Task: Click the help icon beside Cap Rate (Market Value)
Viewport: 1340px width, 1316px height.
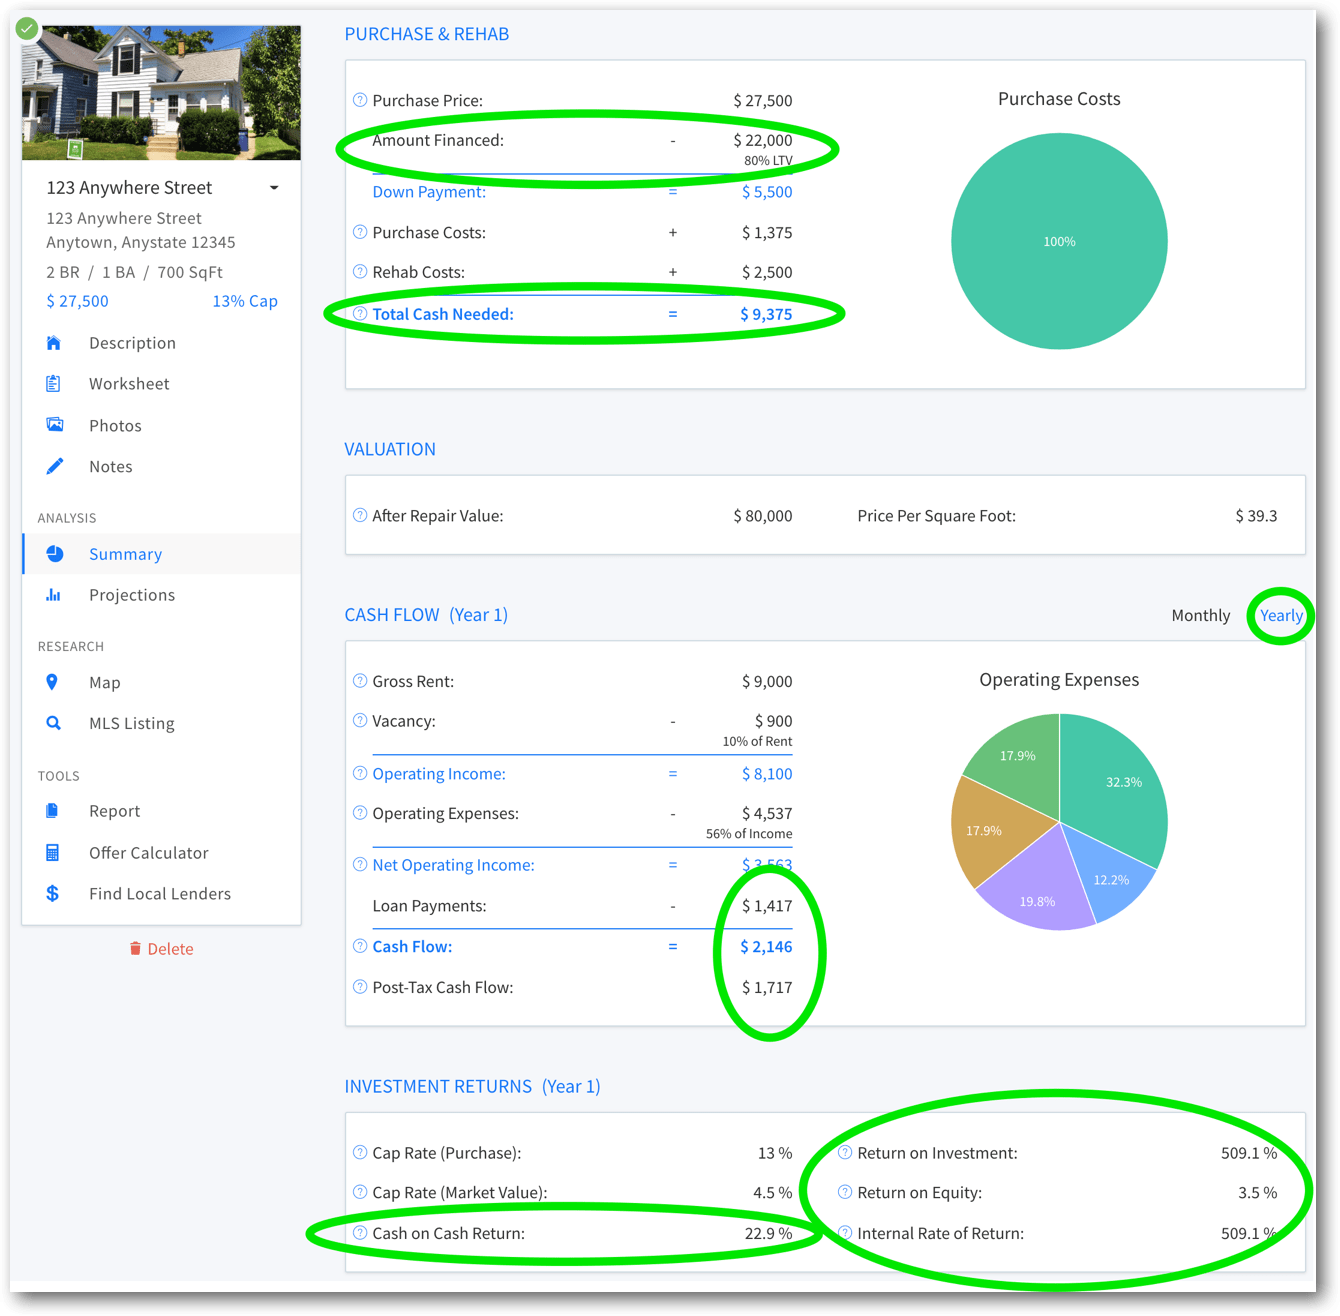Action: 360,1192
